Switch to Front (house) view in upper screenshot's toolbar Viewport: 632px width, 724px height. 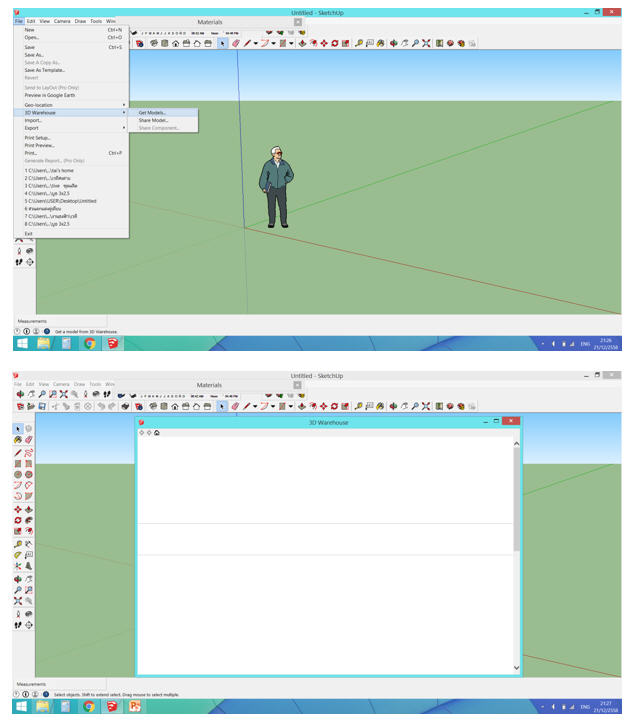click(x=175, y=43)
